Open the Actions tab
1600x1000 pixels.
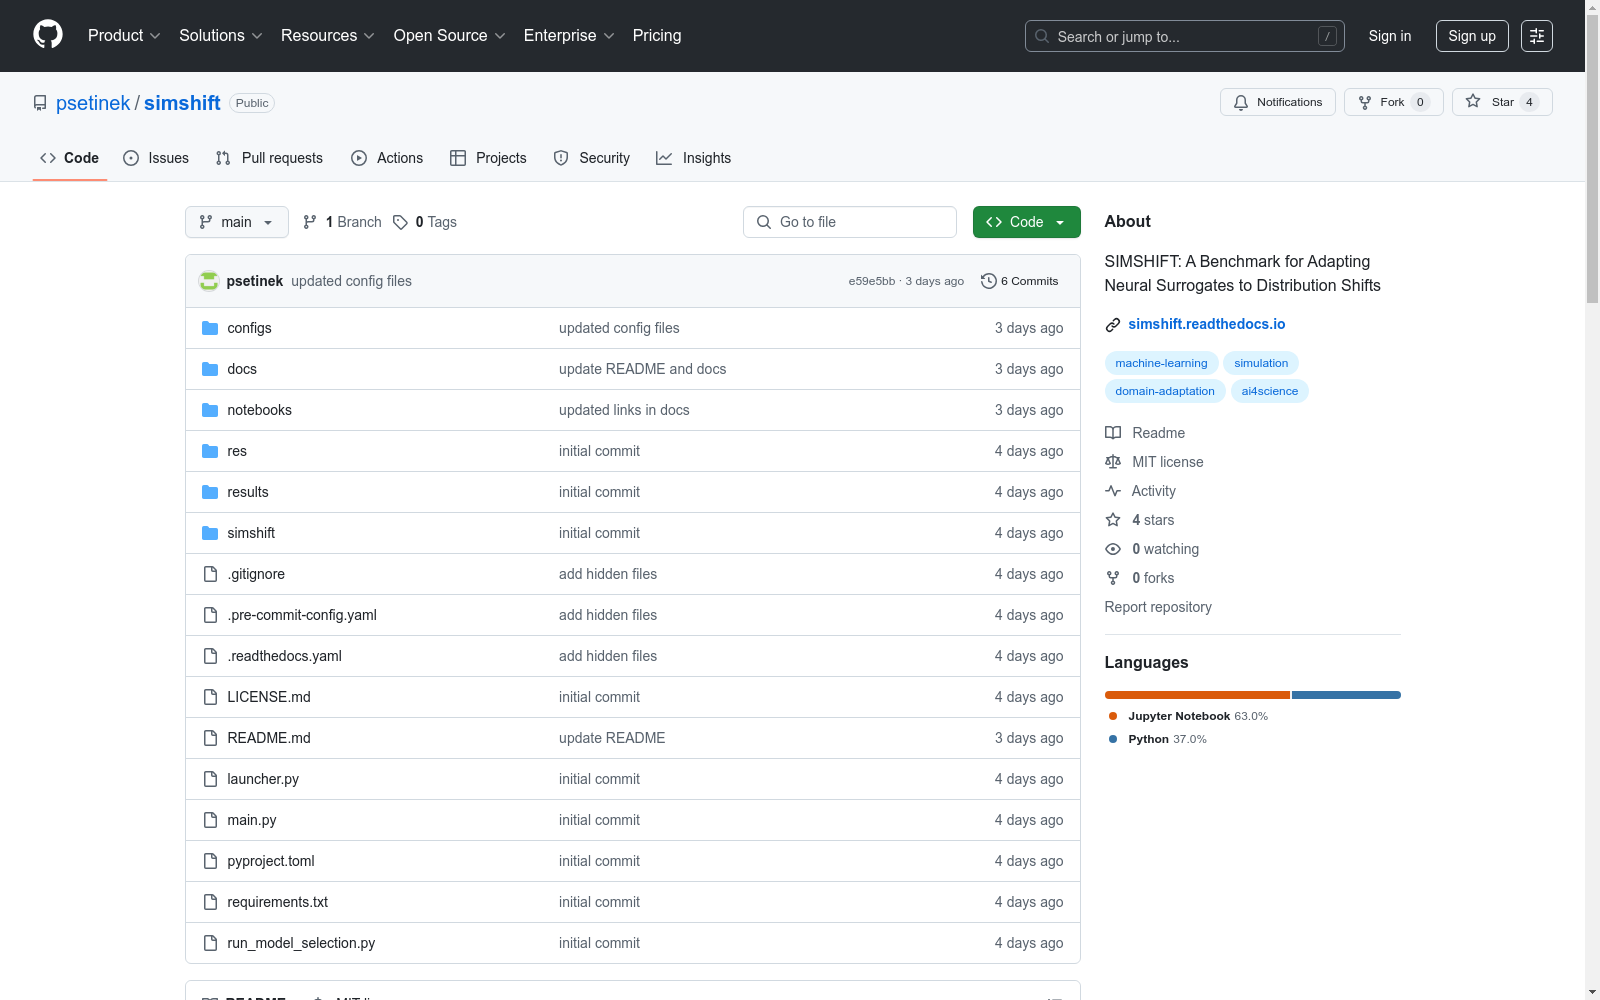(x=387, y=158)
